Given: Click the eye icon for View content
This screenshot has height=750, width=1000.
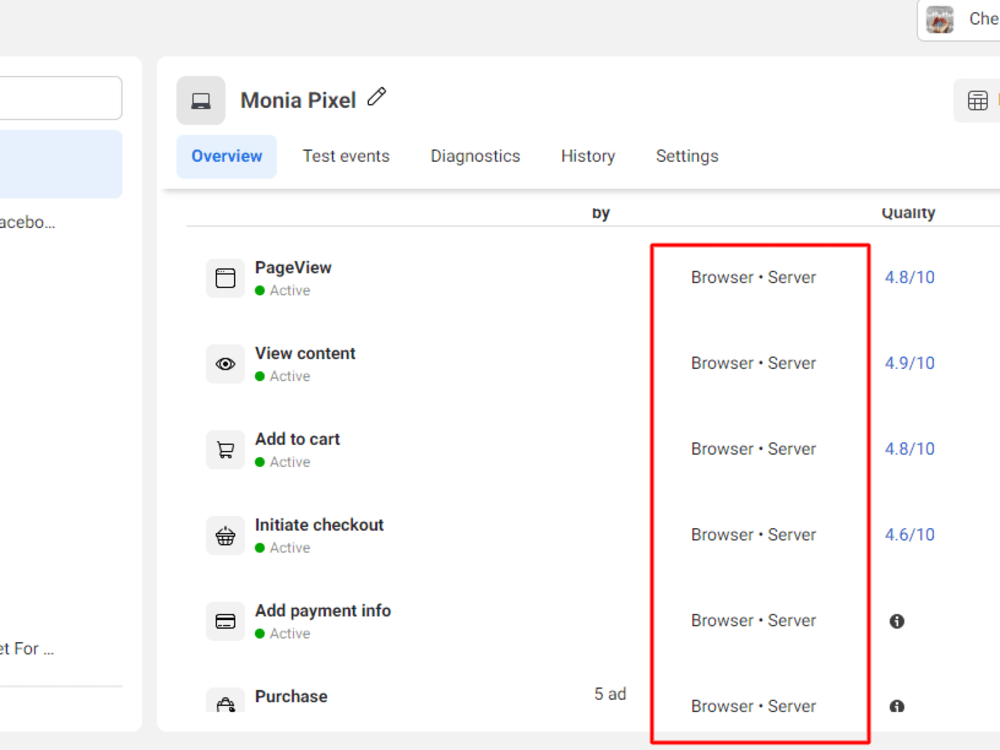Looking at the screenshot, I should click(225, 363).
